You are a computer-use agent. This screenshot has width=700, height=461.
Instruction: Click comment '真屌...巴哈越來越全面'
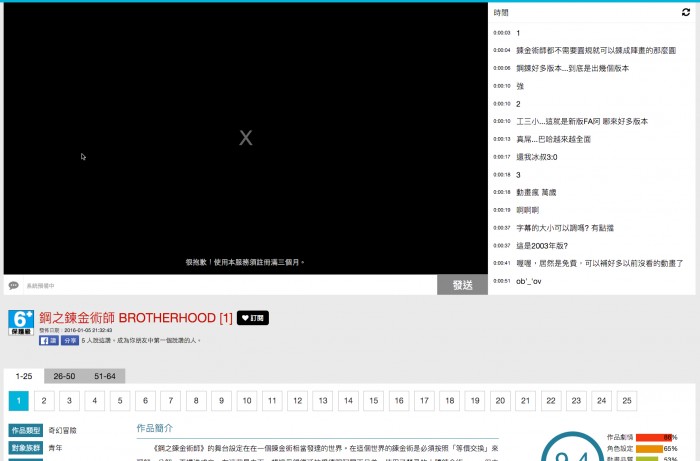click(x=554, y=139)
